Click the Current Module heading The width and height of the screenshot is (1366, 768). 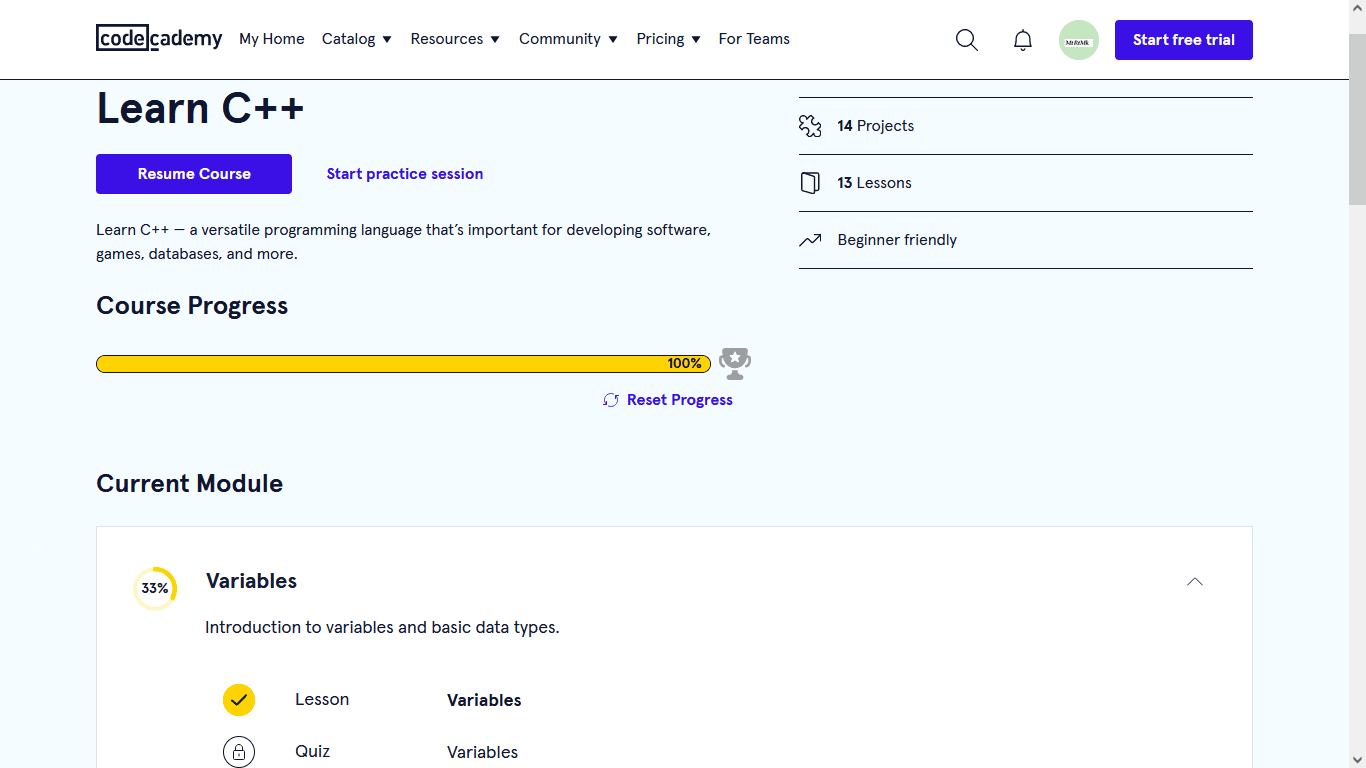click(x=190, y=484)
